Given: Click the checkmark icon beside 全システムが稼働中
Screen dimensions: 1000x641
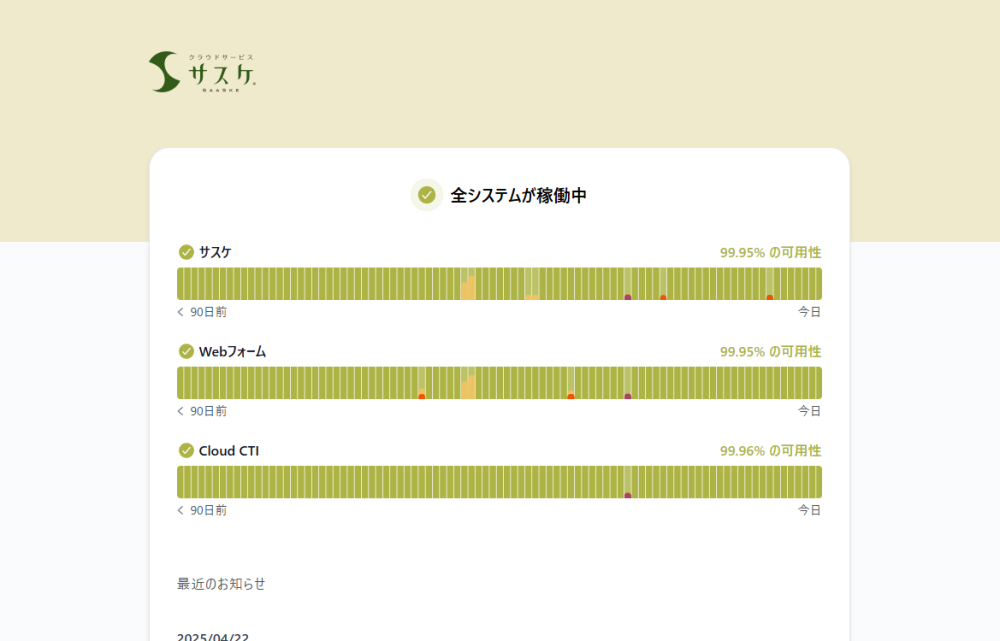Looking at the screenshot, I should click(x=427, y=195).
